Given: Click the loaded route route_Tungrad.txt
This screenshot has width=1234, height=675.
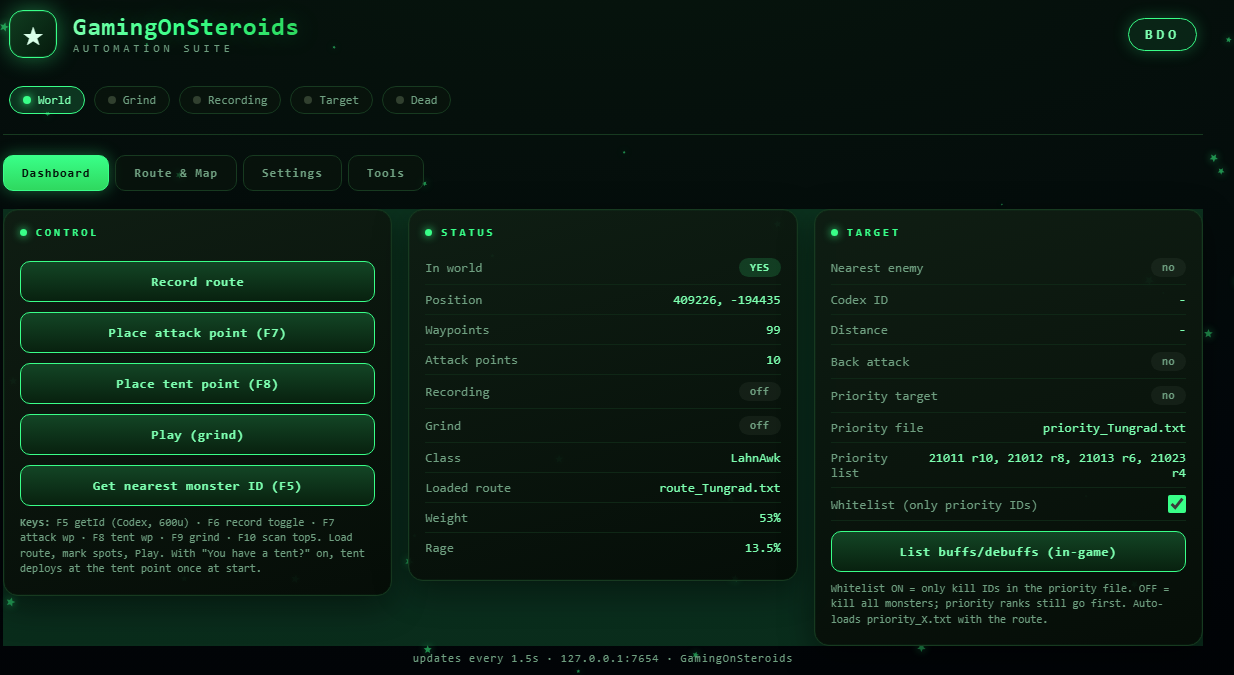Looking at the screenshot, I should (720, 488).
